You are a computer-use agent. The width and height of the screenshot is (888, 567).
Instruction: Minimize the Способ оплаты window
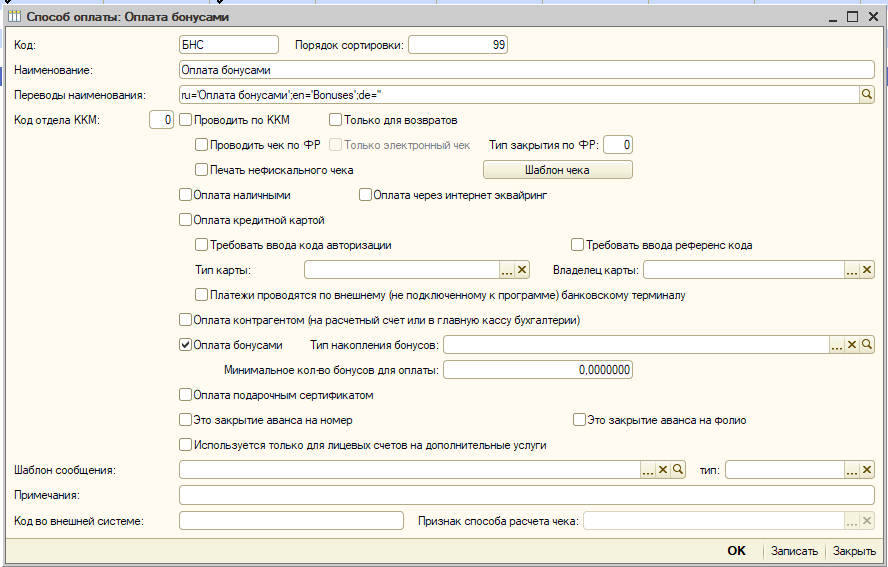point(832,17)
